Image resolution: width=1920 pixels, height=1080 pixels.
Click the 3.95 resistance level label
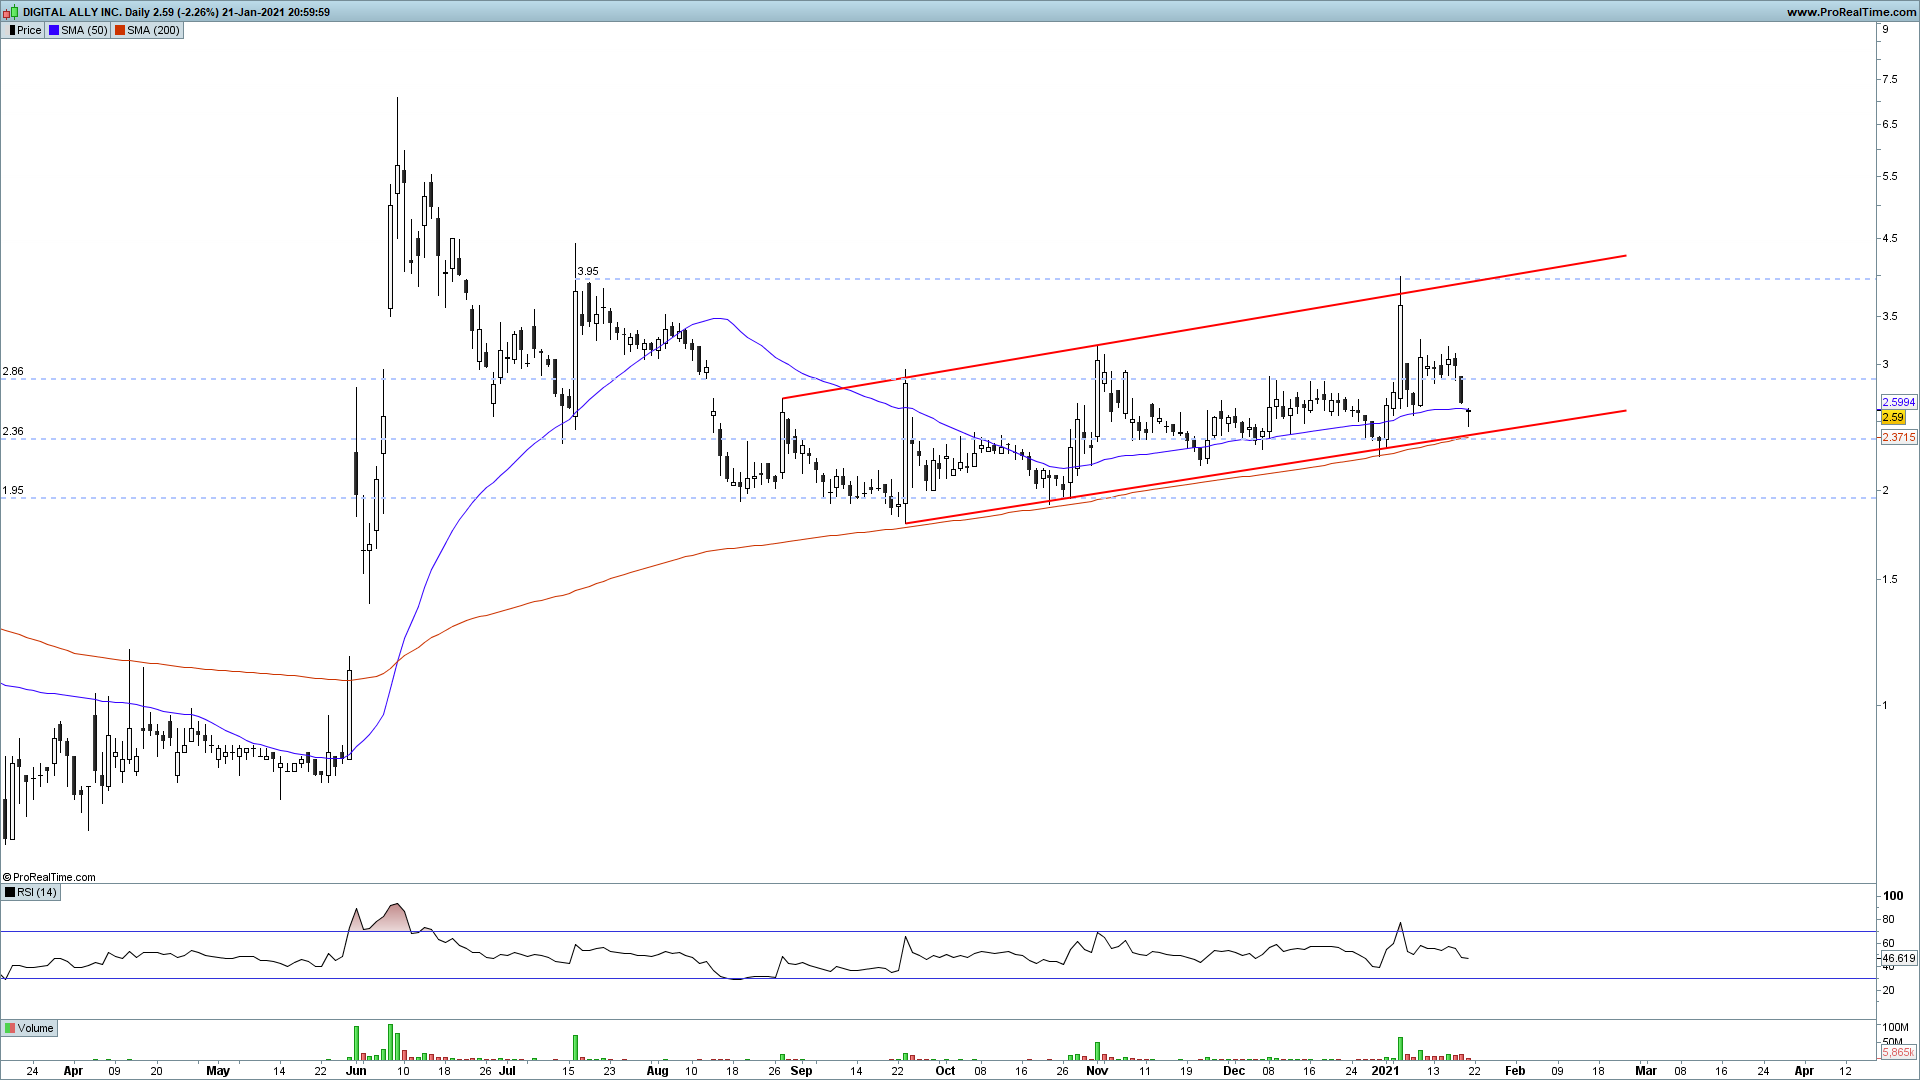tap(588, 271)
